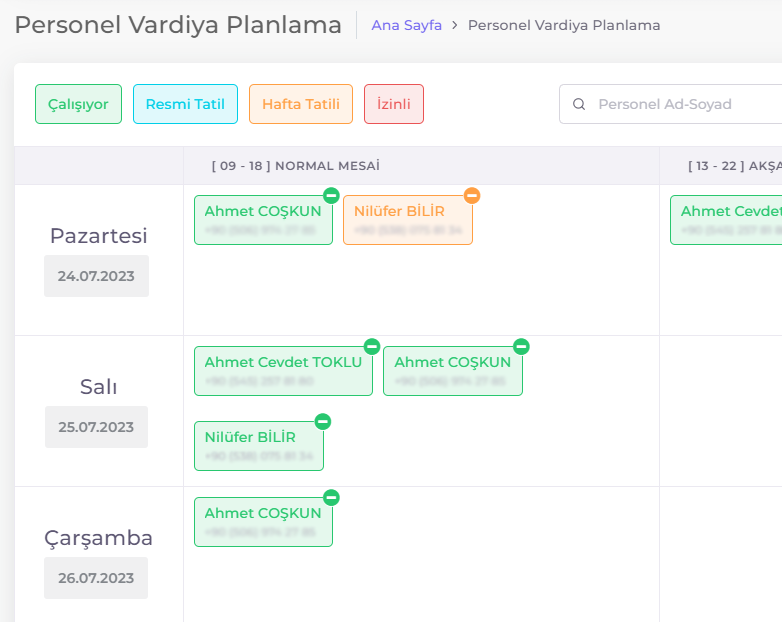Select Nilüfer BİLİR card on Pazartesi
782x622 pixels.
(407, 220)
